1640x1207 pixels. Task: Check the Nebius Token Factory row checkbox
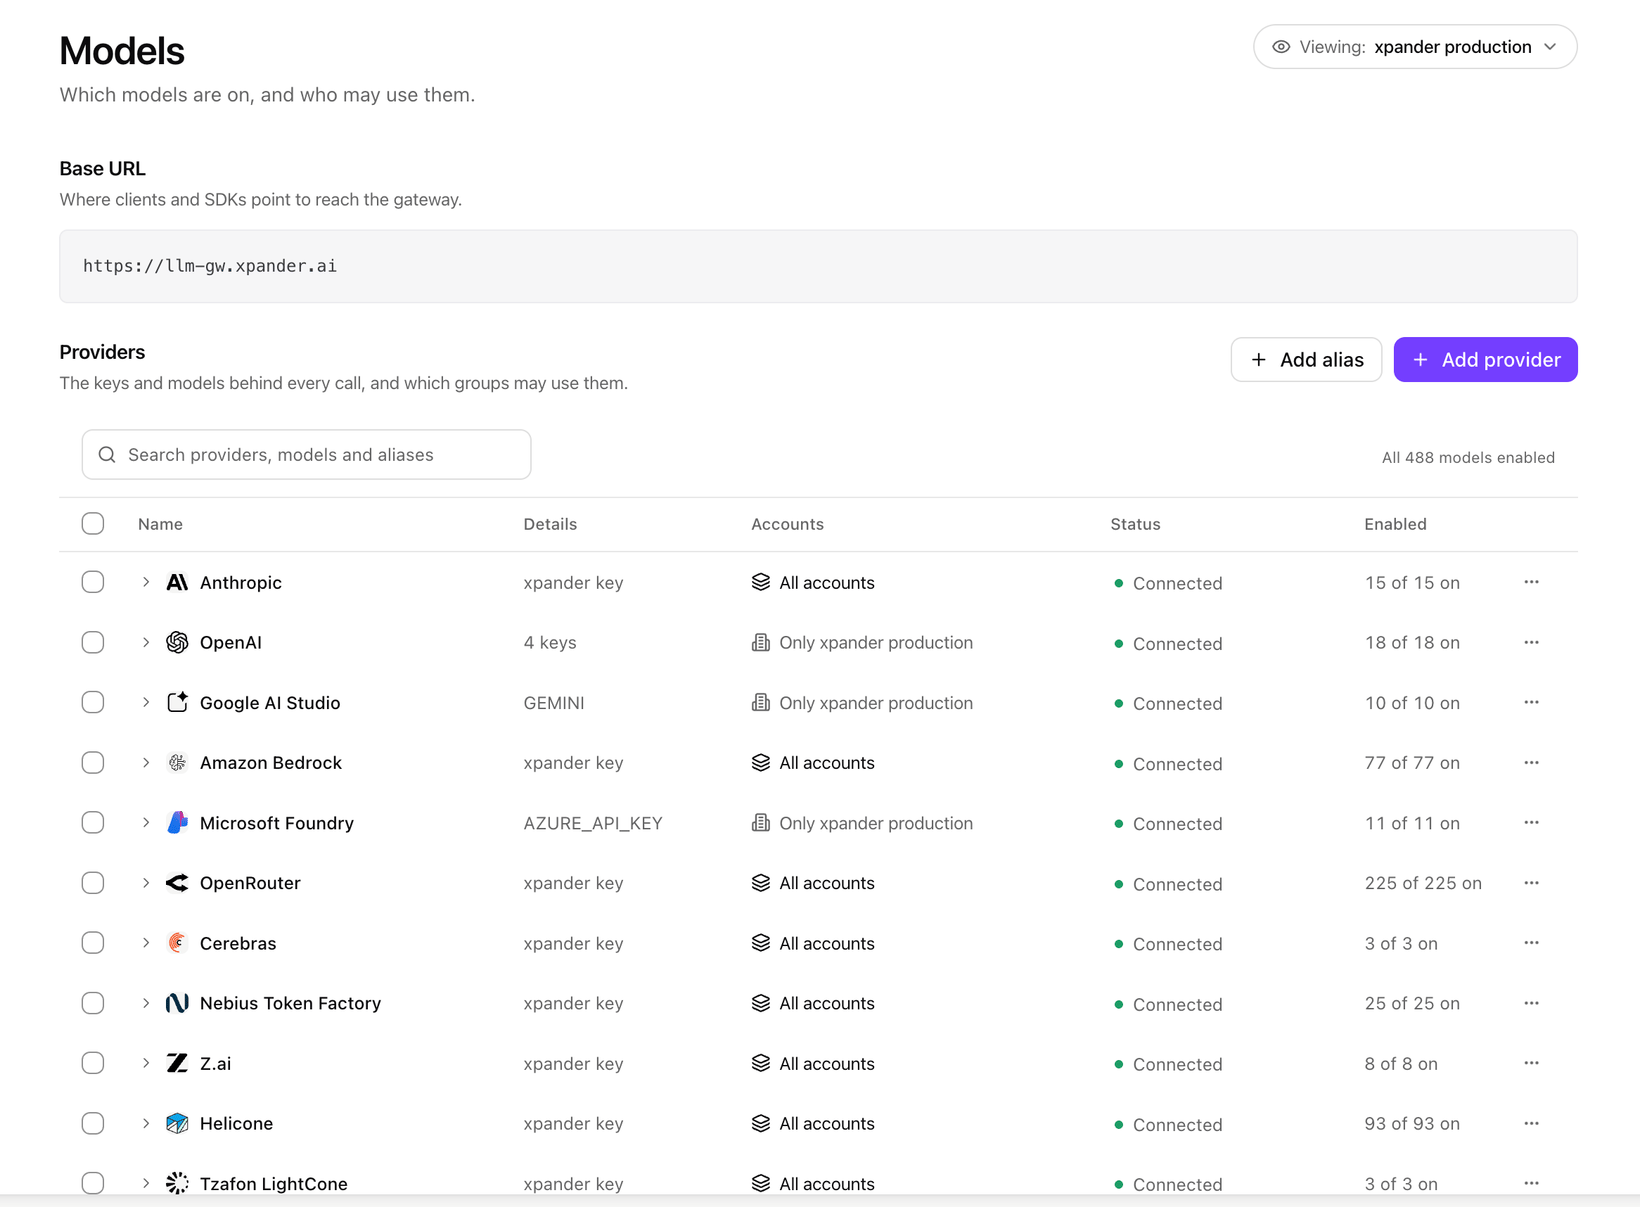tap(93, 1003)
